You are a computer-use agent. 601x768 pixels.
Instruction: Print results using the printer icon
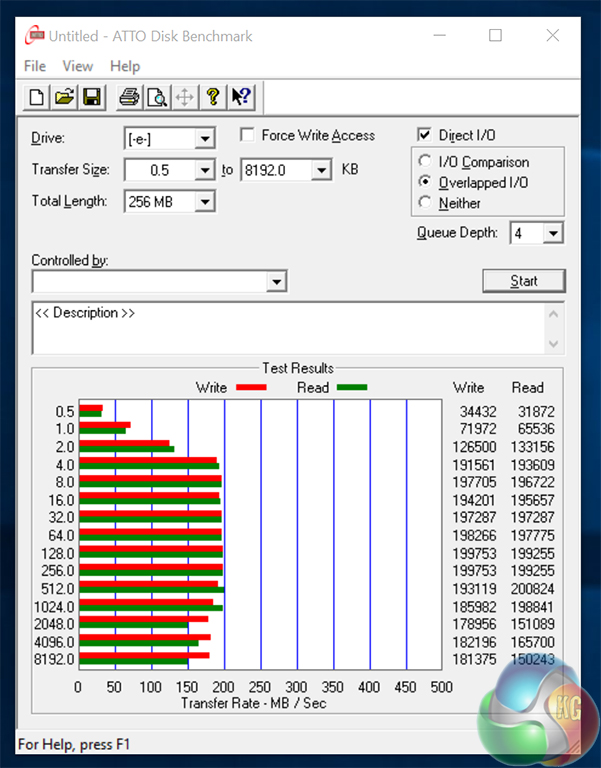(129, 97)
